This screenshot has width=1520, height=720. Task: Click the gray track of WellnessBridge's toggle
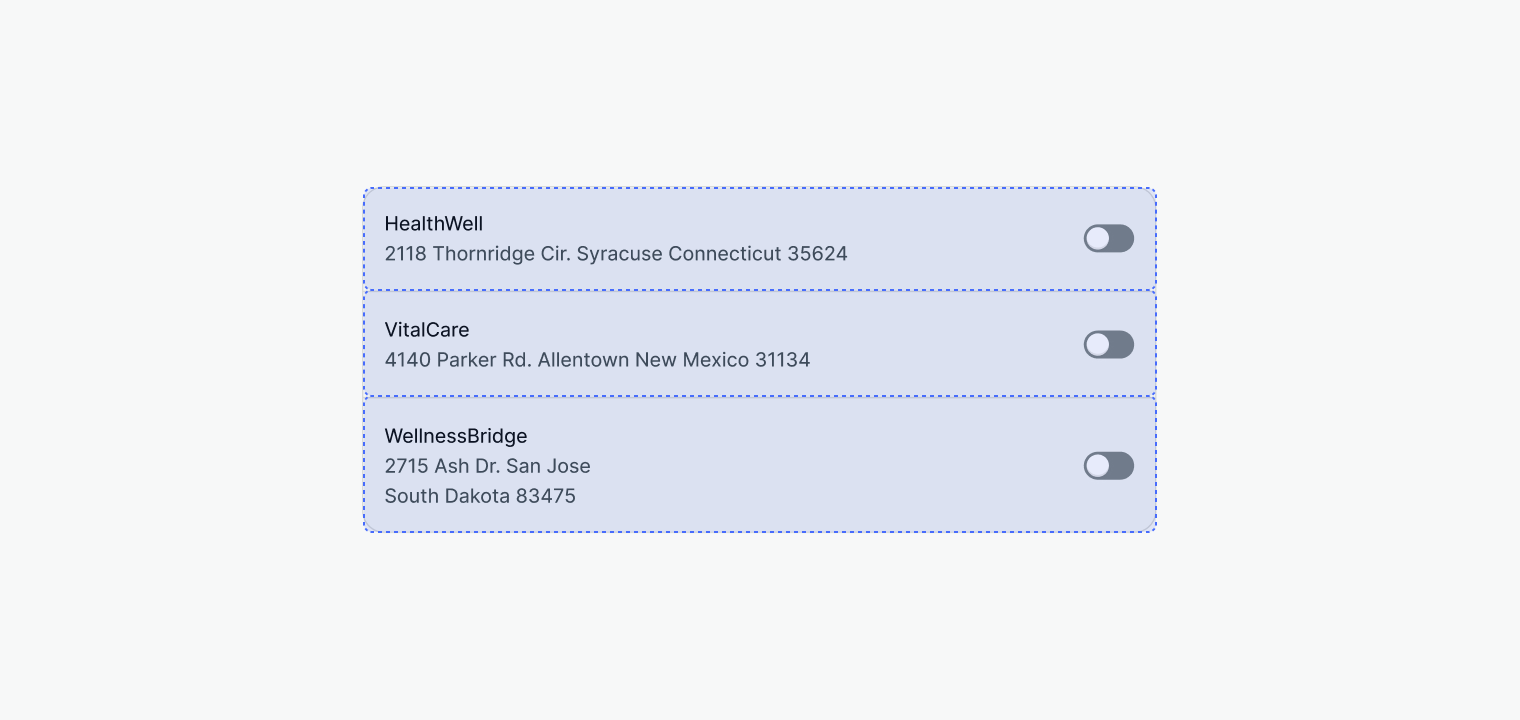coord(1122,466)
